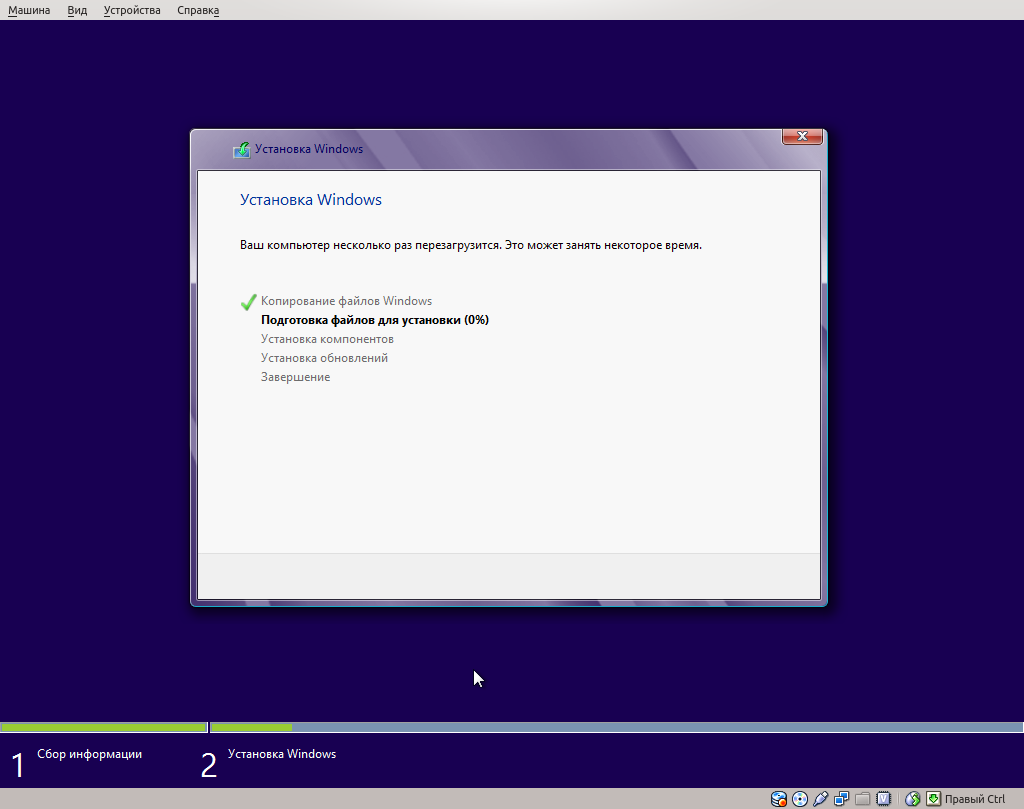Screen dimensions: 1024x809
Task: Open the Вид menu
Action: point(76,10)
